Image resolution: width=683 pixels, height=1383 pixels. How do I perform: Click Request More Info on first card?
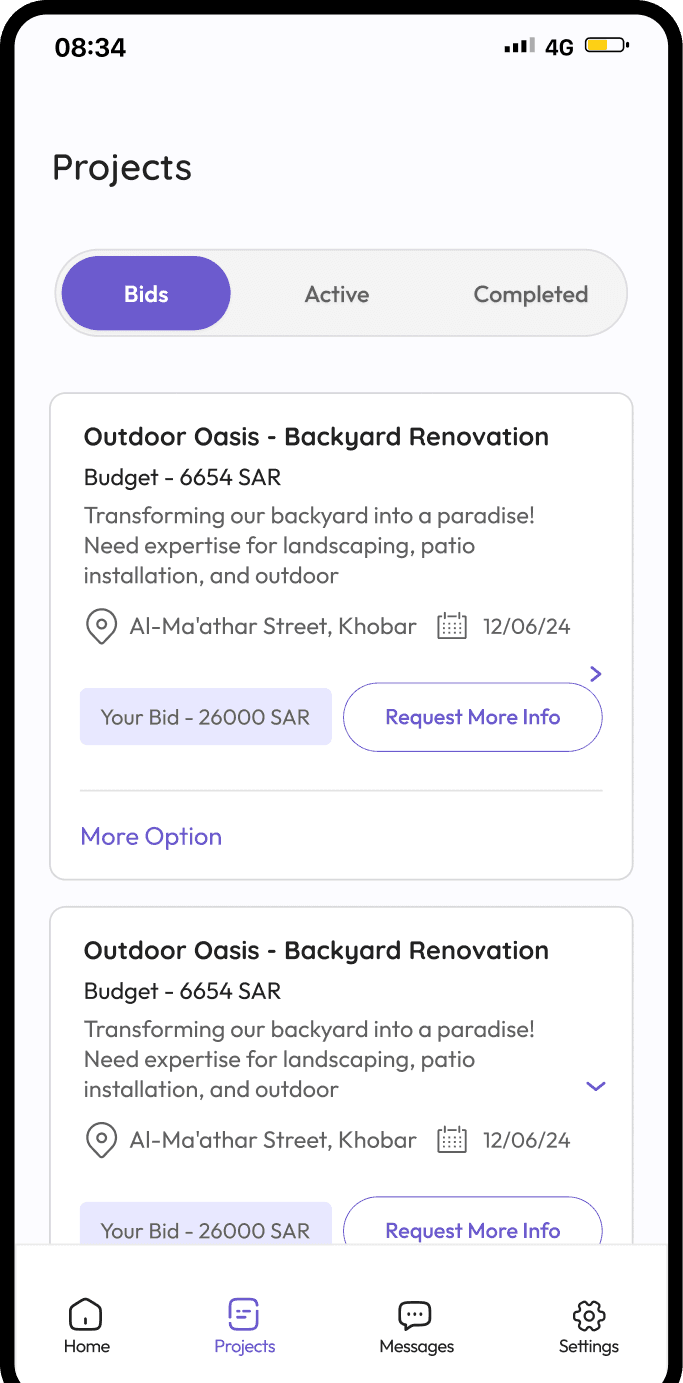click(472, 717)
